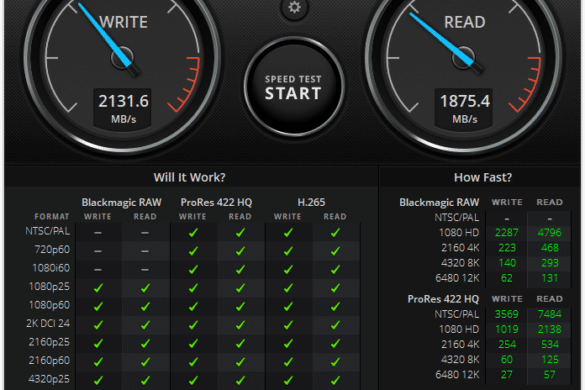Click the 2160p25 format row label

click(49, 342)
